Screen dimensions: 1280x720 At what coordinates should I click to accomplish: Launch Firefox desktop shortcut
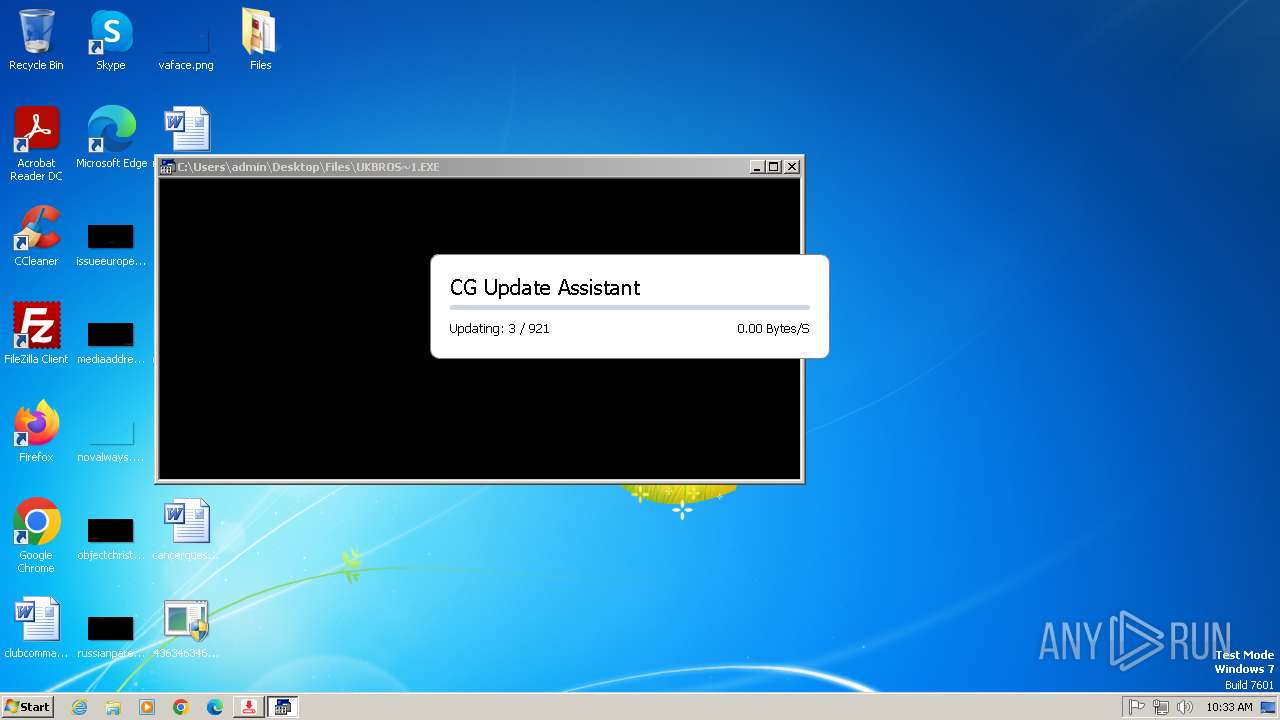coord(36,432)
